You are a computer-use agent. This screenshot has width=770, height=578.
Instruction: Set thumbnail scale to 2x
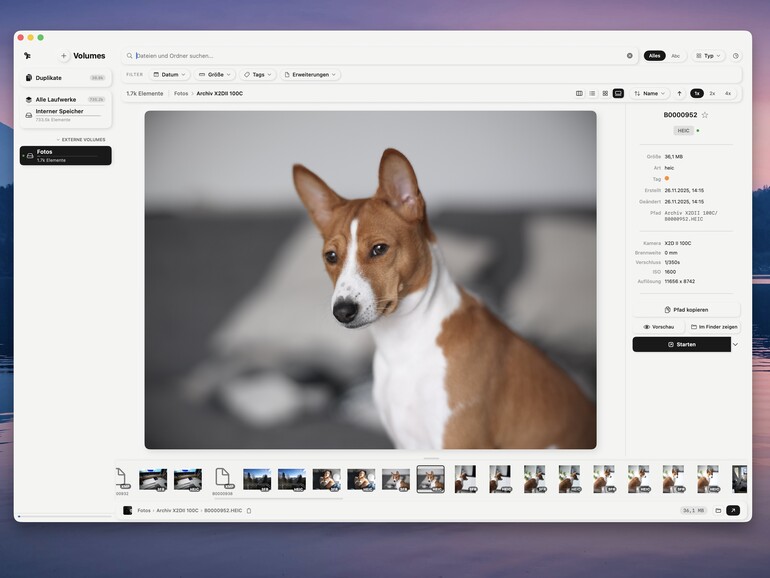coord(712,93)
